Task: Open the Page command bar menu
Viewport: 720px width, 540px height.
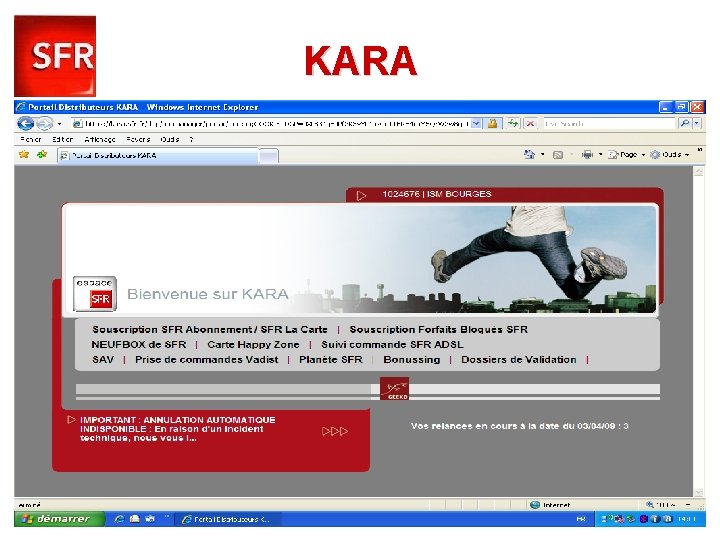Action: 627,155
